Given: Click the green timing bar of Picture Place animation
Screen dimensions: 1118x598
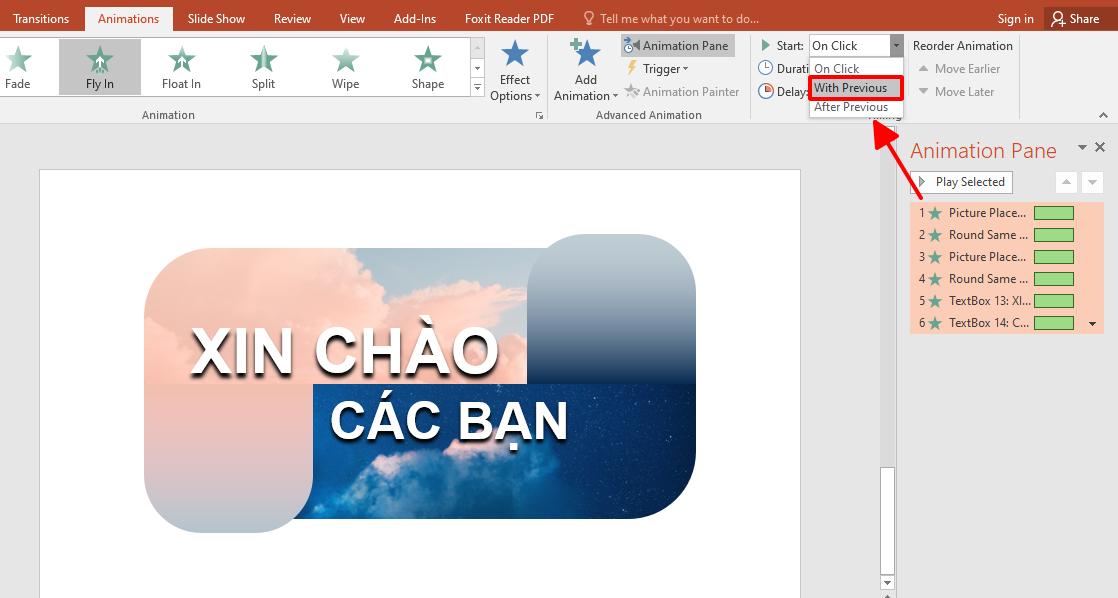Looking at the screenshot, I should [x=1054, y=212].
